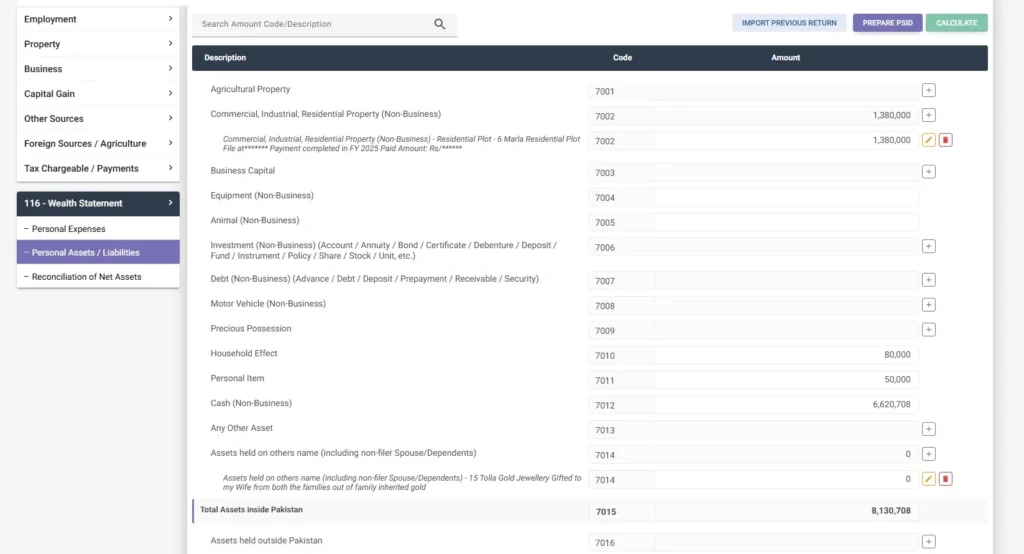Click the Agricultural Property label
The width and height of the screenshot is (1024, 554).
click(x=250, y=89)
